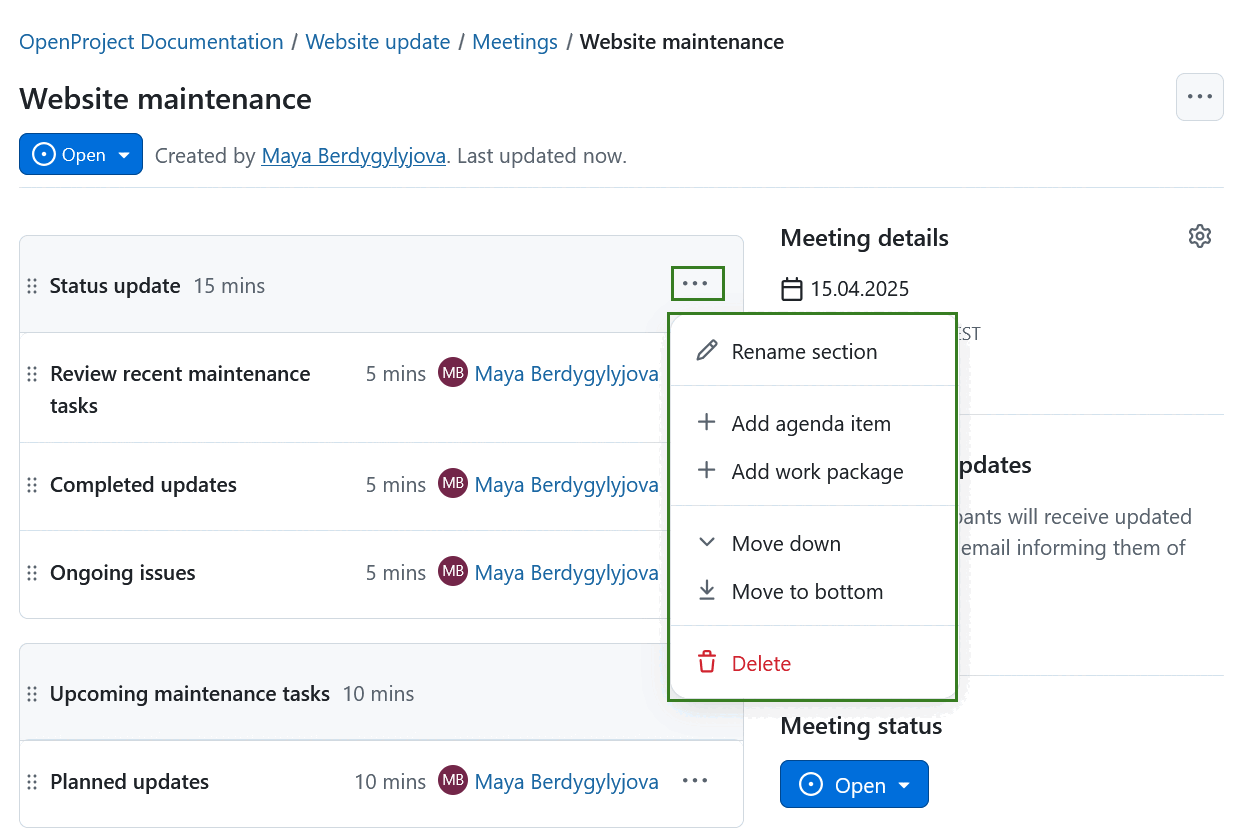Click Maya Berdygylyjova avatar in Planned updates
Image resolution: width=1239 pixels, height=832 pixels.
coord(452,781)
